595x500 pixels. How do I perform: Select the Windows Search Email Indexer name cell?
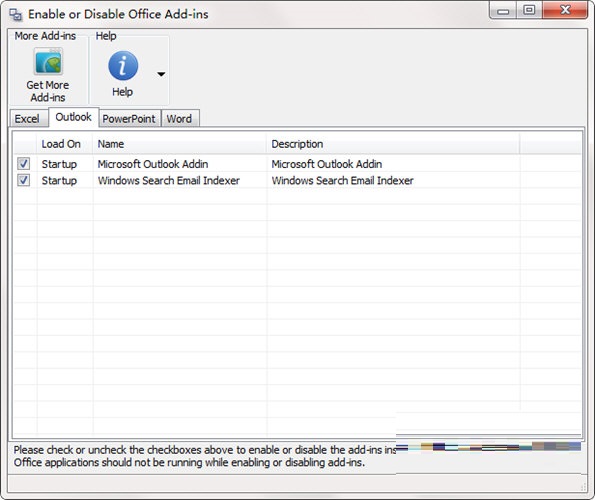(169, 181)
